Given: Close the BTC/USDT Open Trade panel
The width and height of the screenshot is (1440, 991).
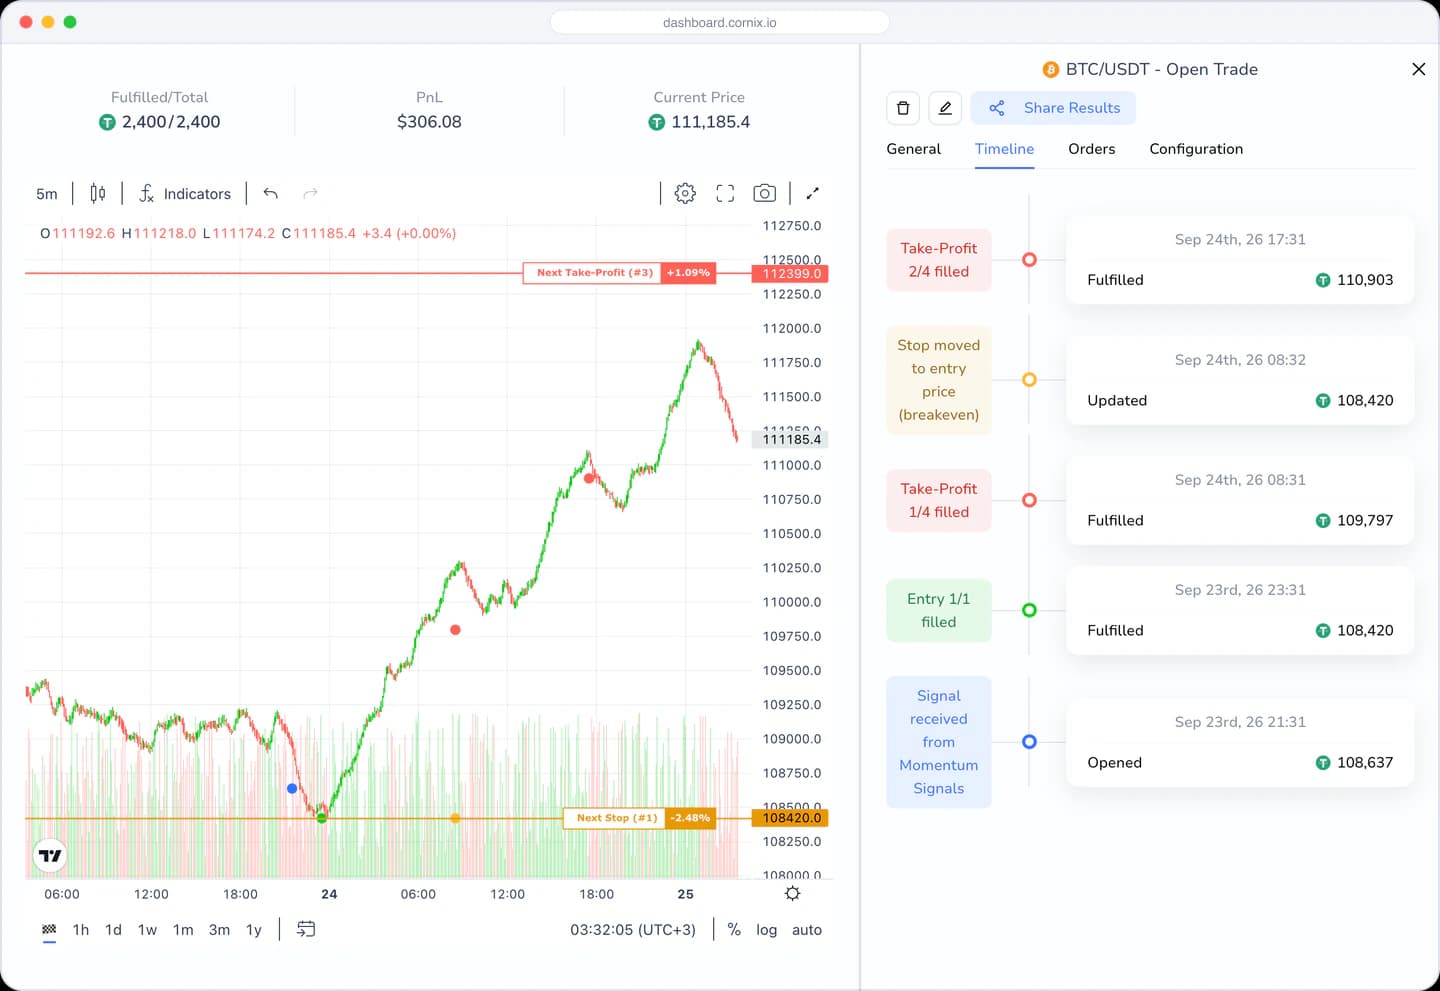Looking at the screenshot, I should 1418,69.
